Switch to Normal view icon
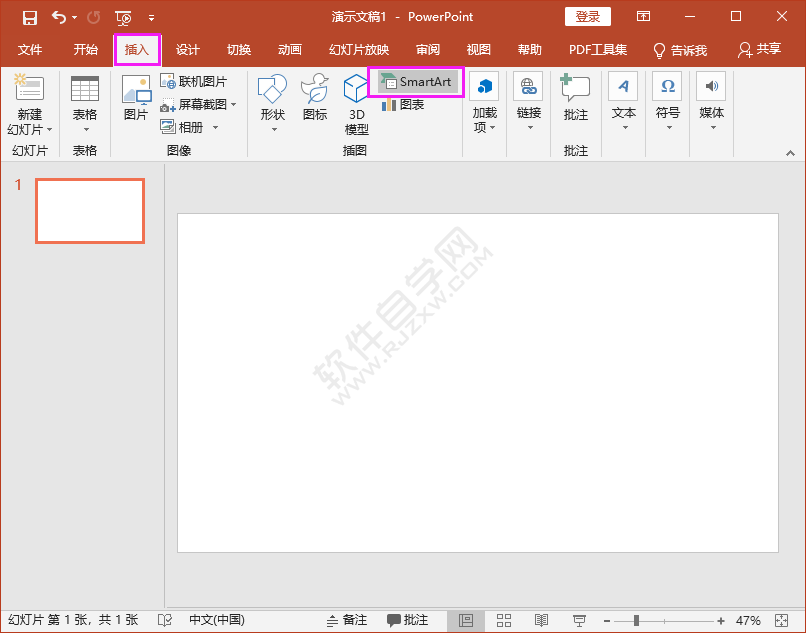 (466, 621)
